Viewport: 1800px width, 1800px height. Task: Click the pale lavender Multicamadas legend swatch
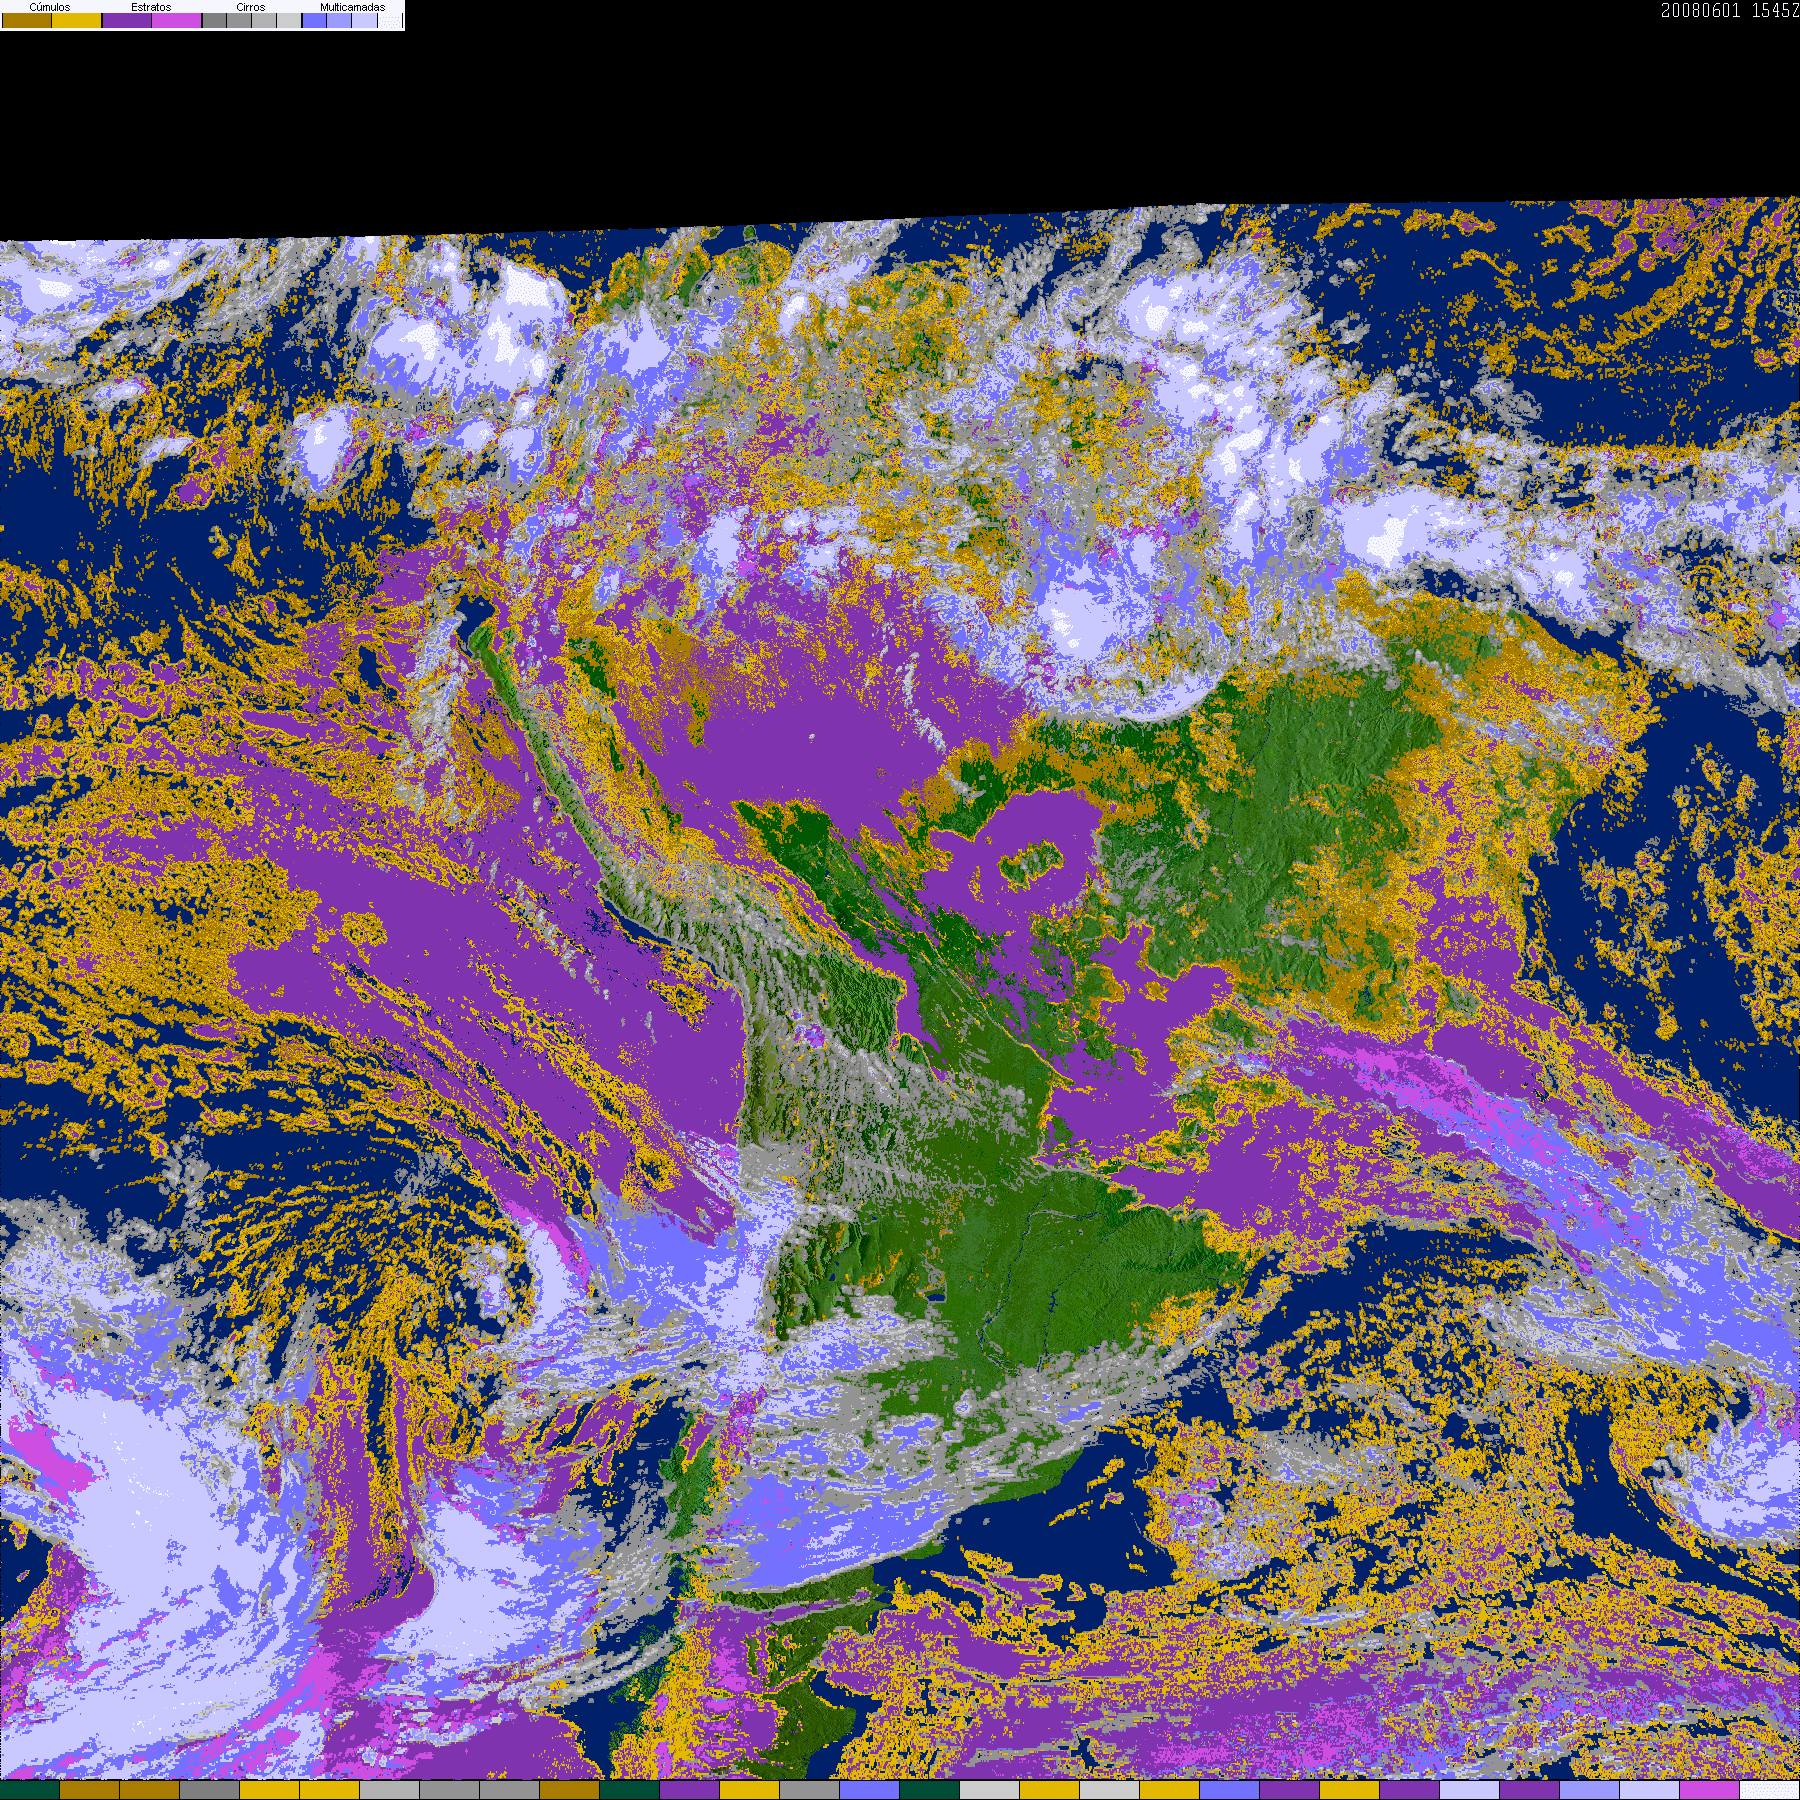tap(364, 20)
